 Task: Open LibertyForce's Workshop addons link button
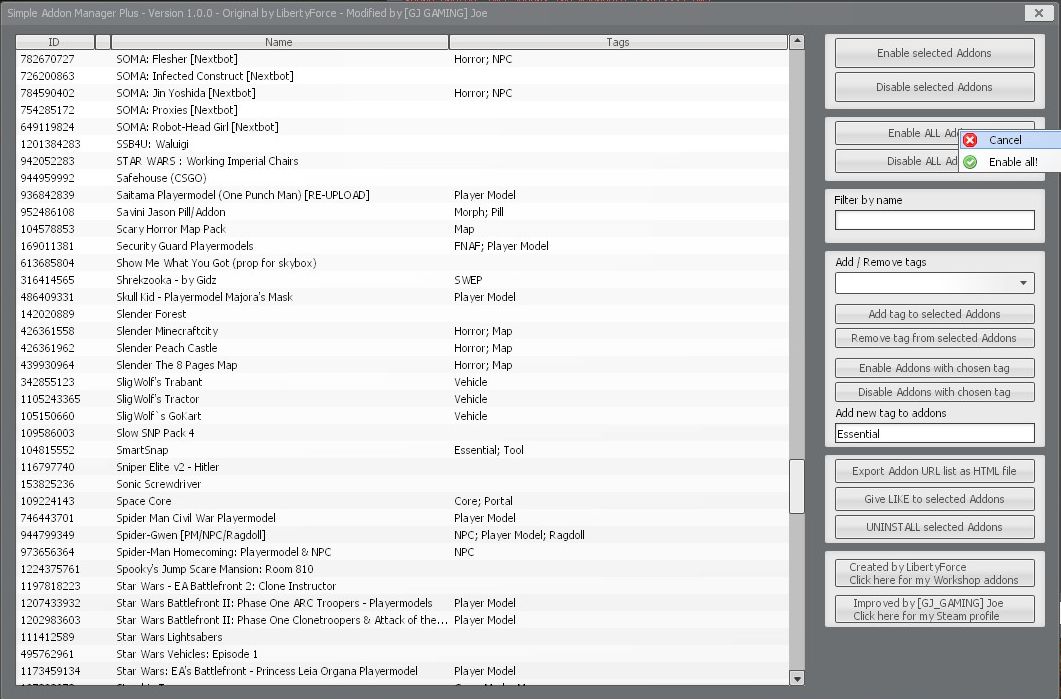[x=934, y=573]
